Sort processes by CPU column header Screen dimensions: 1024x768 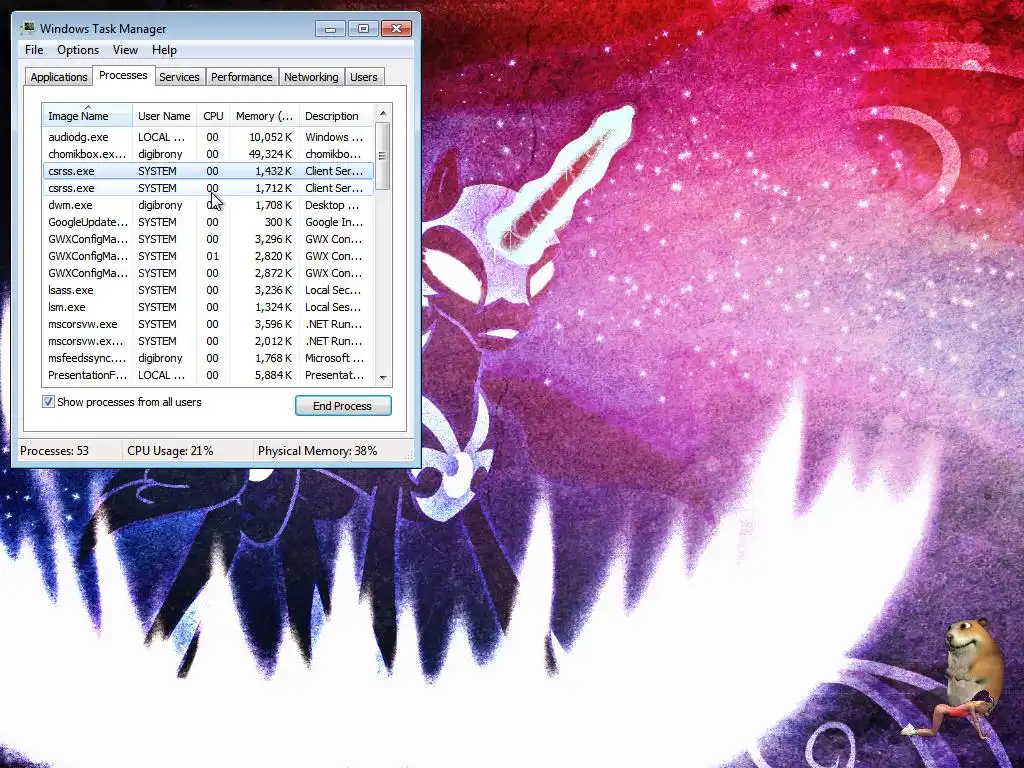(213, 116)
